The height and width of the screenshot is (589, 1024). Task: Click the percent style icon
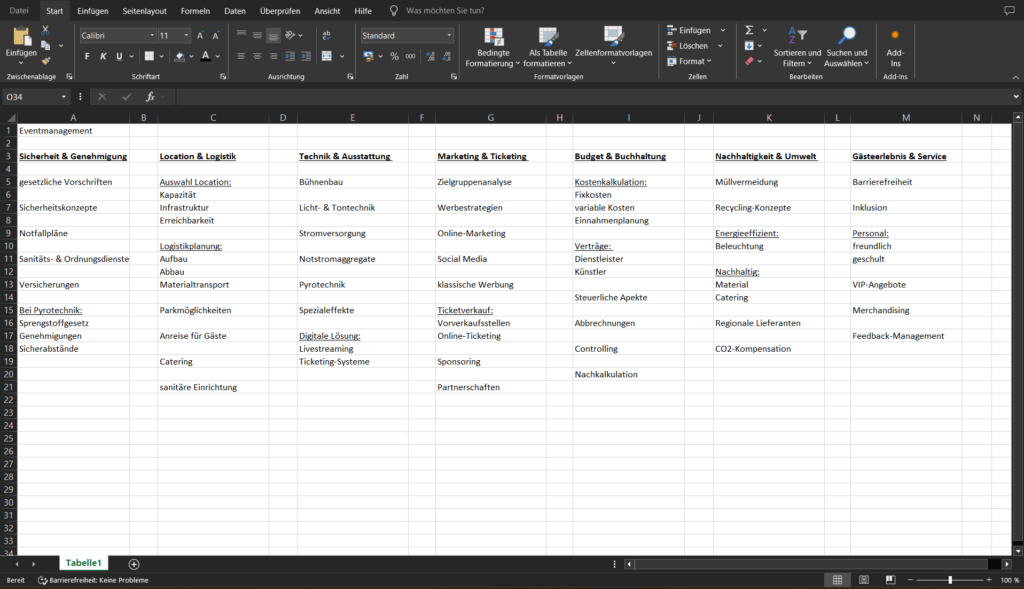[x=394, y=56]
